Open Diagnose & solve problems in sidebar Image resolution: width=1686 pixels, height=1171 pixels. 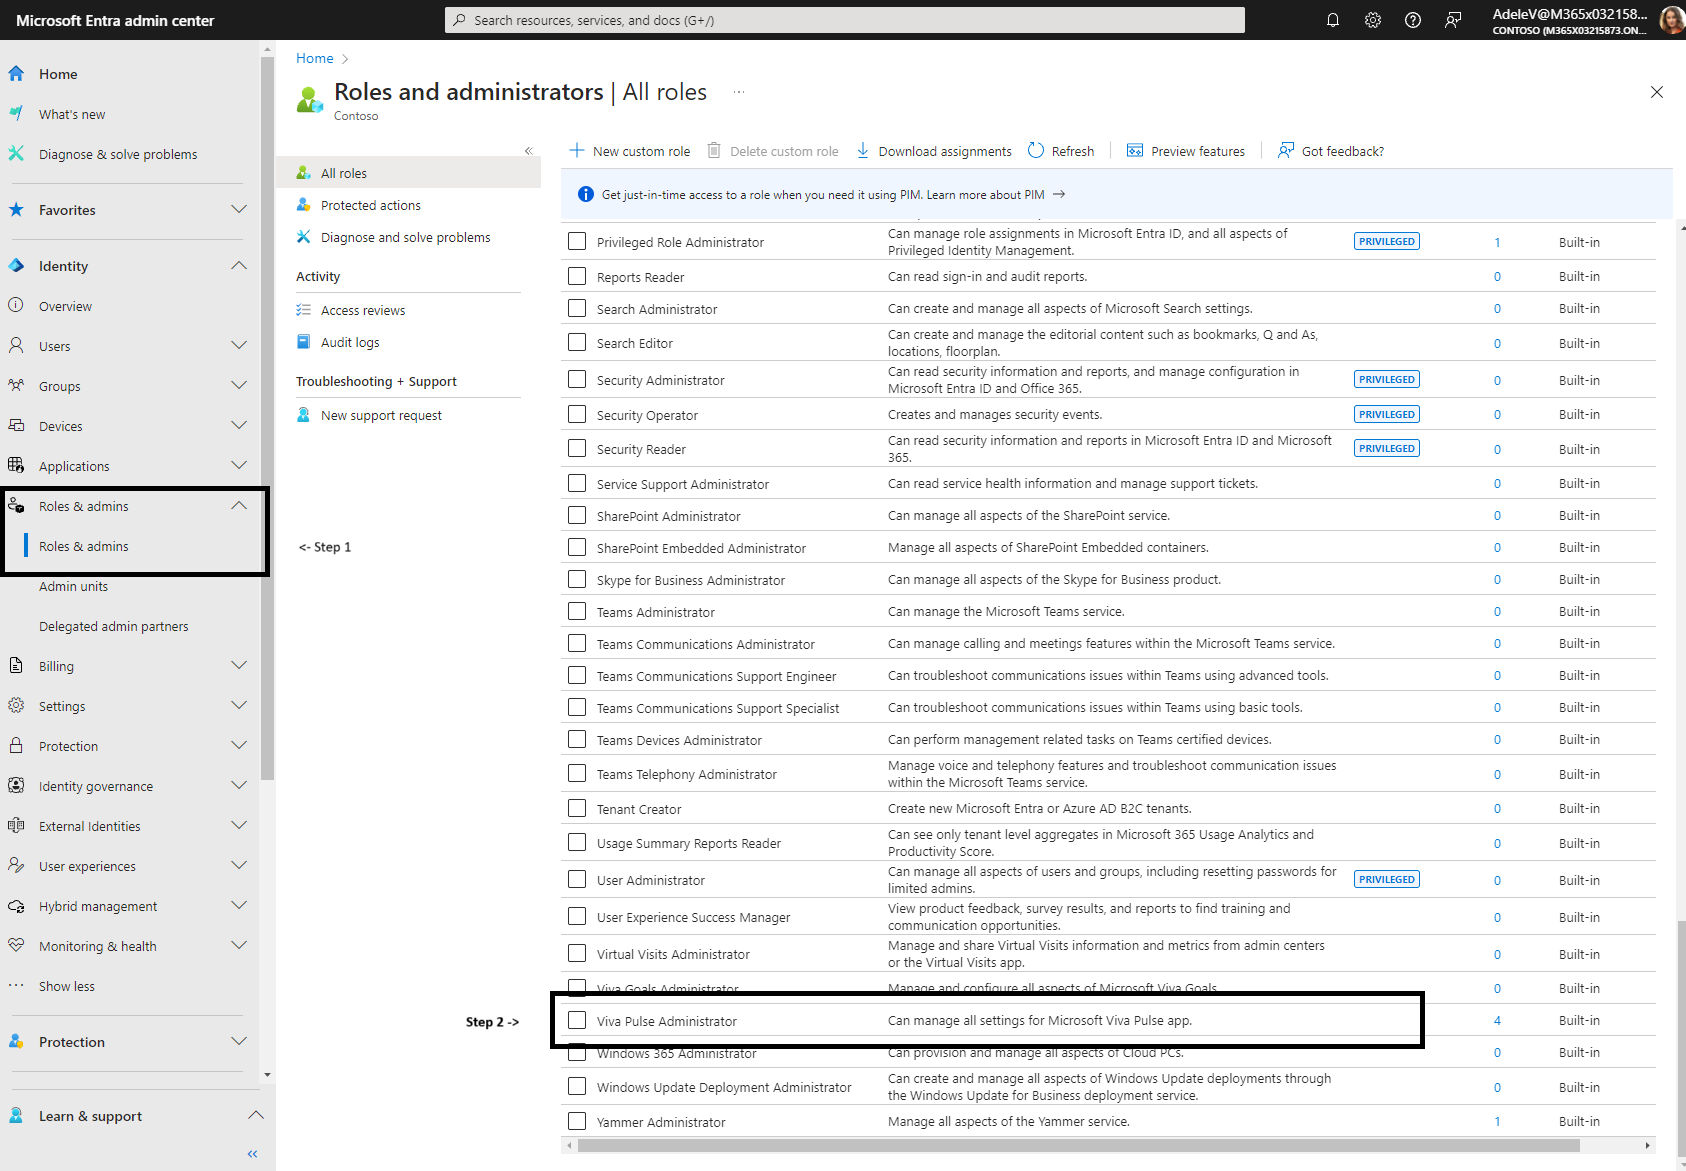pos(118,154)
